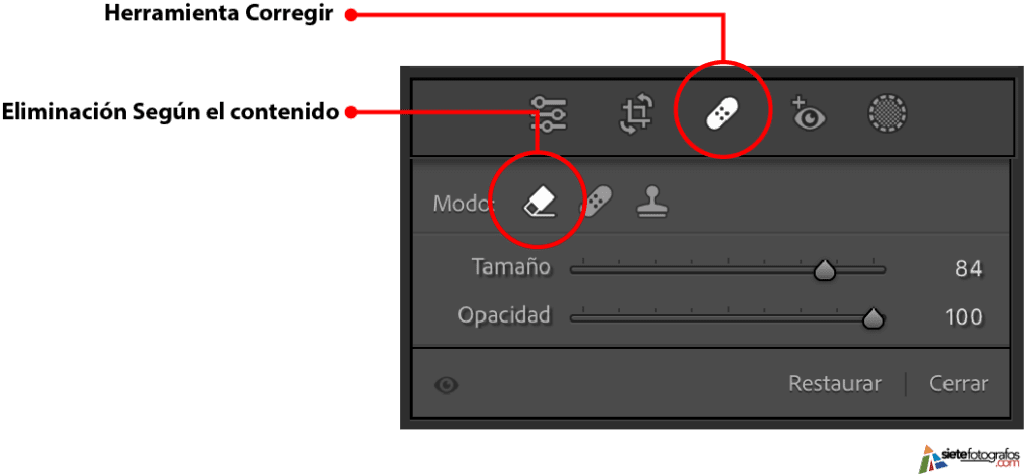Click the Opacidad slider handle
This screenshot has height=474, width=1024.
(x=873, y=319)
